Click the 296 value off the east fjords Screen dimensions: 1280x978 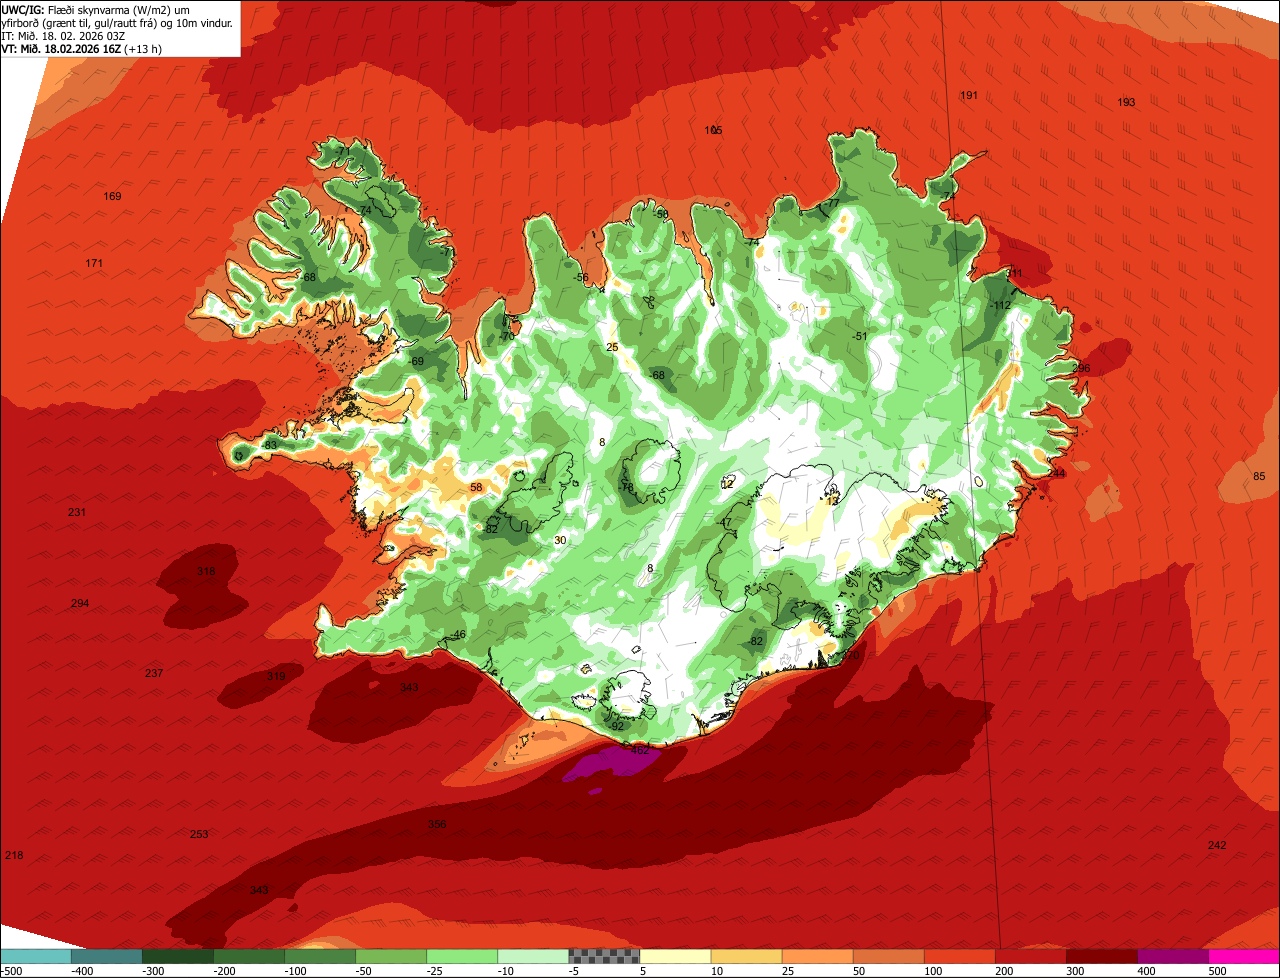click(x=1081, y=368)
